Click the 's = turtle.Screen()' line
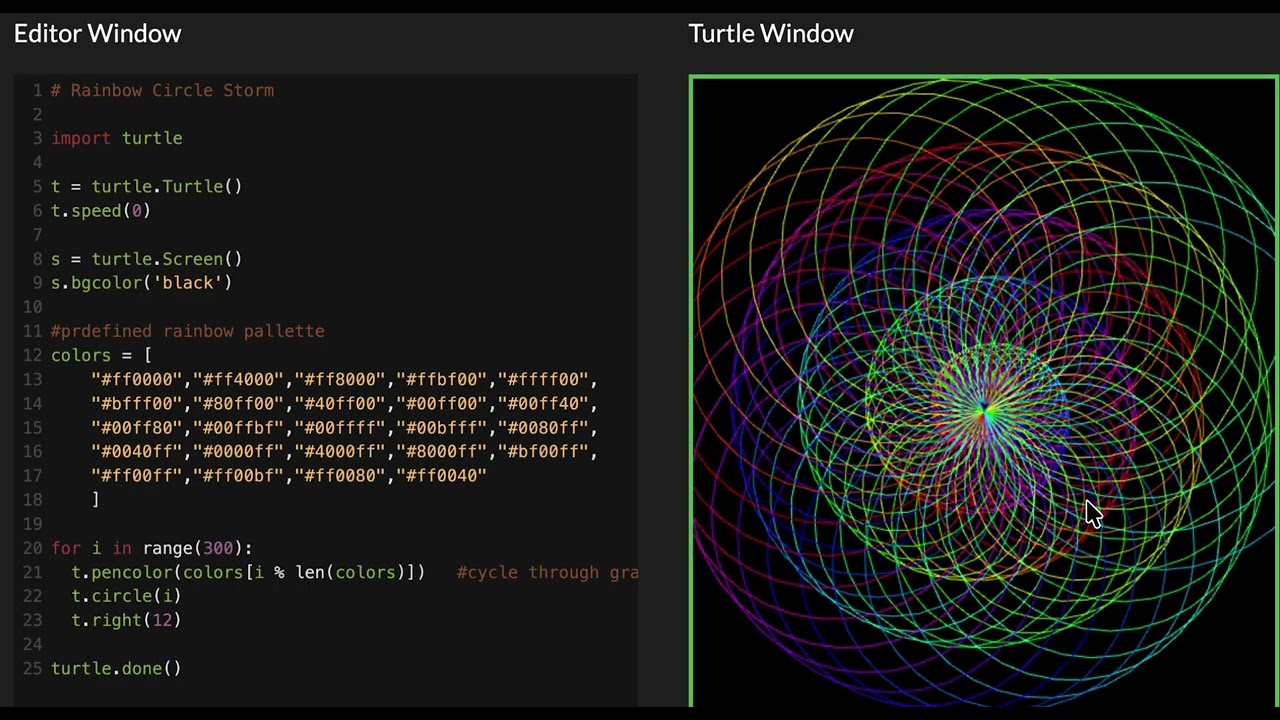The image size is (1280, 720). [x=146, y=259]
